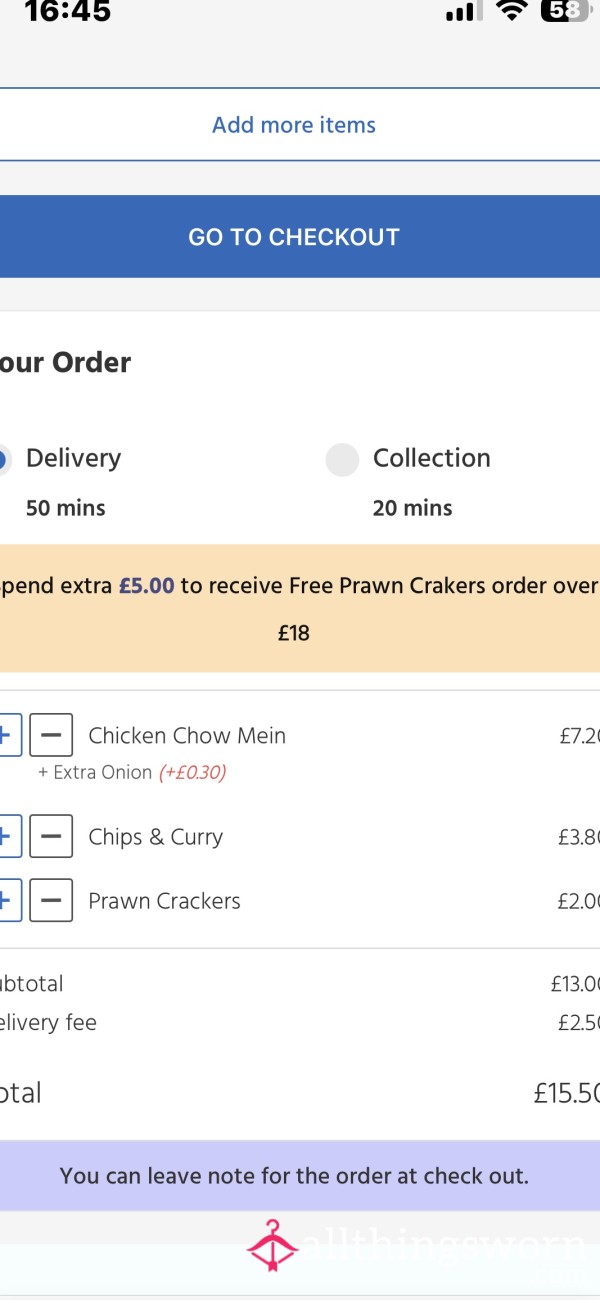The image size is (600, 1300).
Task: Tap minus button for Chips & Curry
Action: [51, 837]
